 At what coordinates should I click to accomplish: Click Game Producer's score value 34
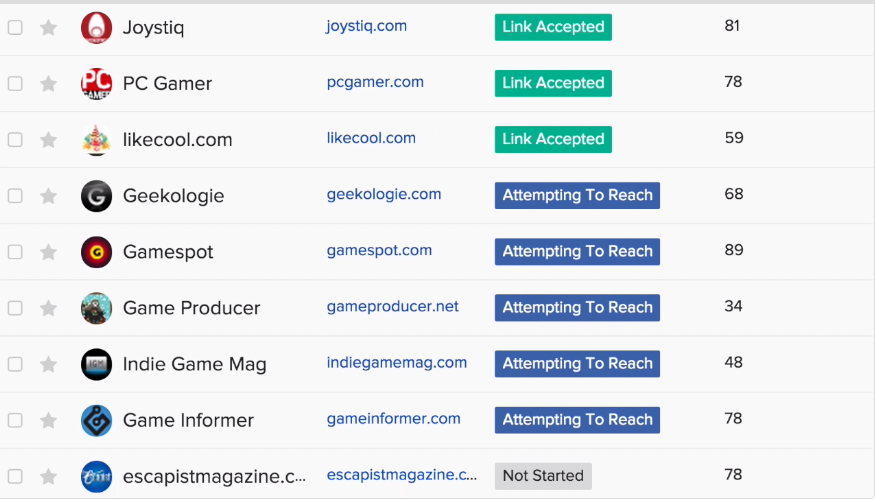(x=733, y=306)
